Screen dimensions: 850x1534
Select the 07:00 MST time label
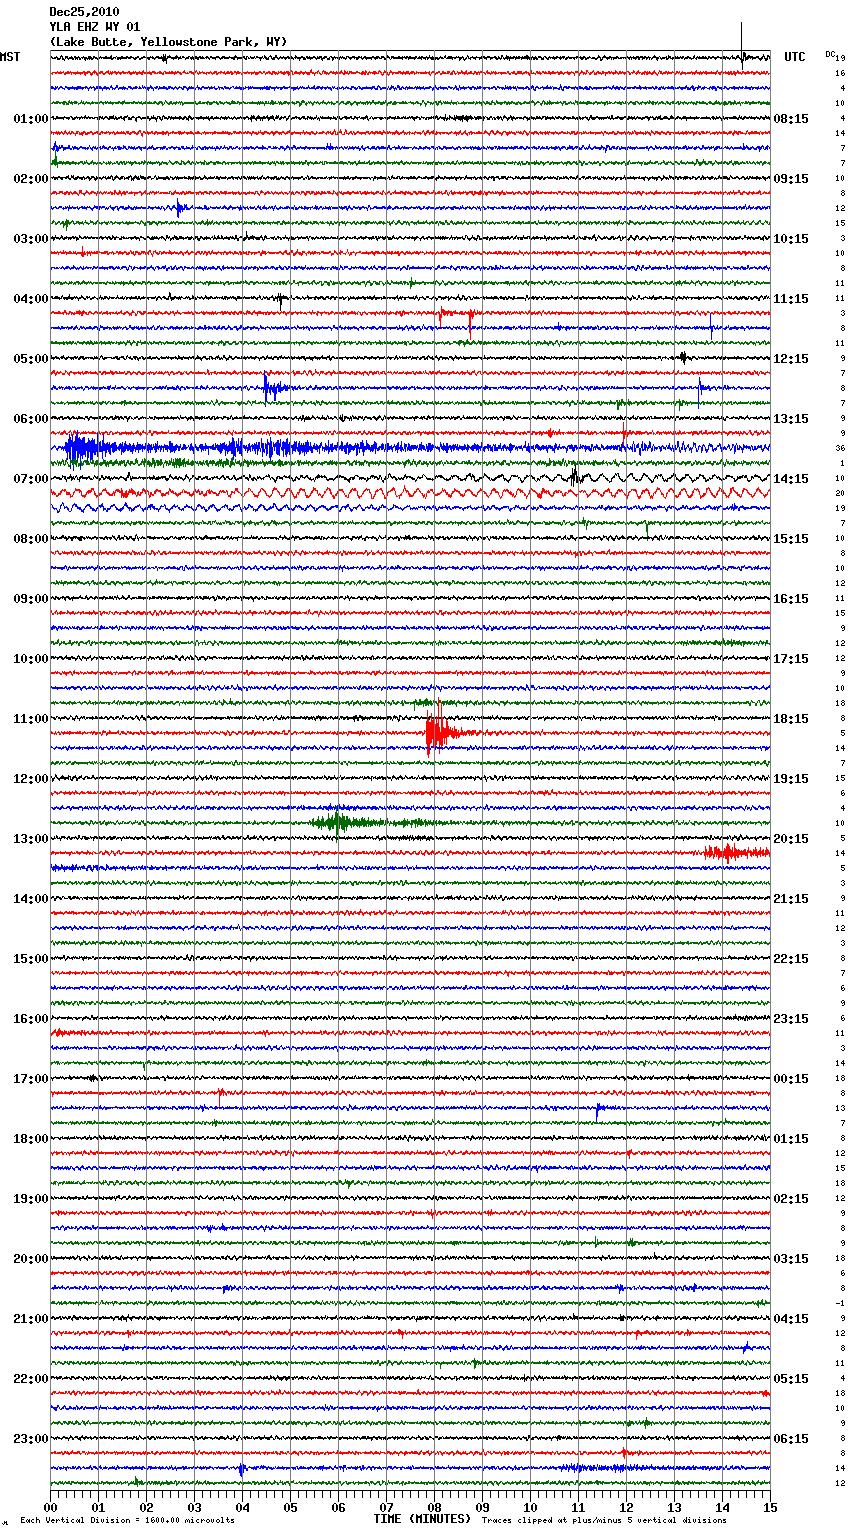[31, 479]
